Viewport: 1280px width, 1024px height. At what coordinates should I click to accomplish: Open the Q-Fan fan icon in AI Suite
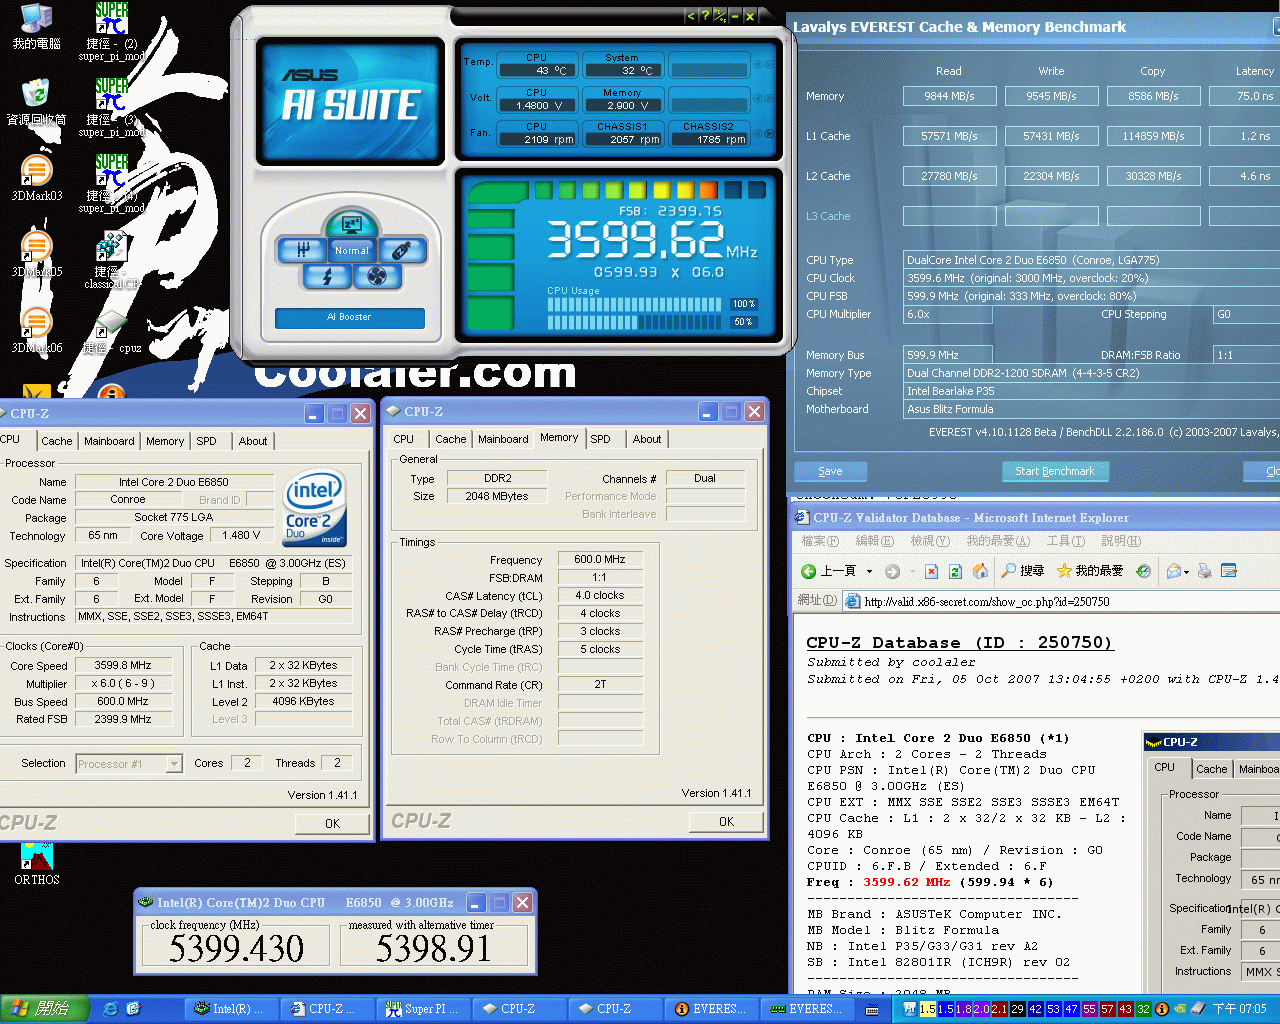tap(376, 276)
